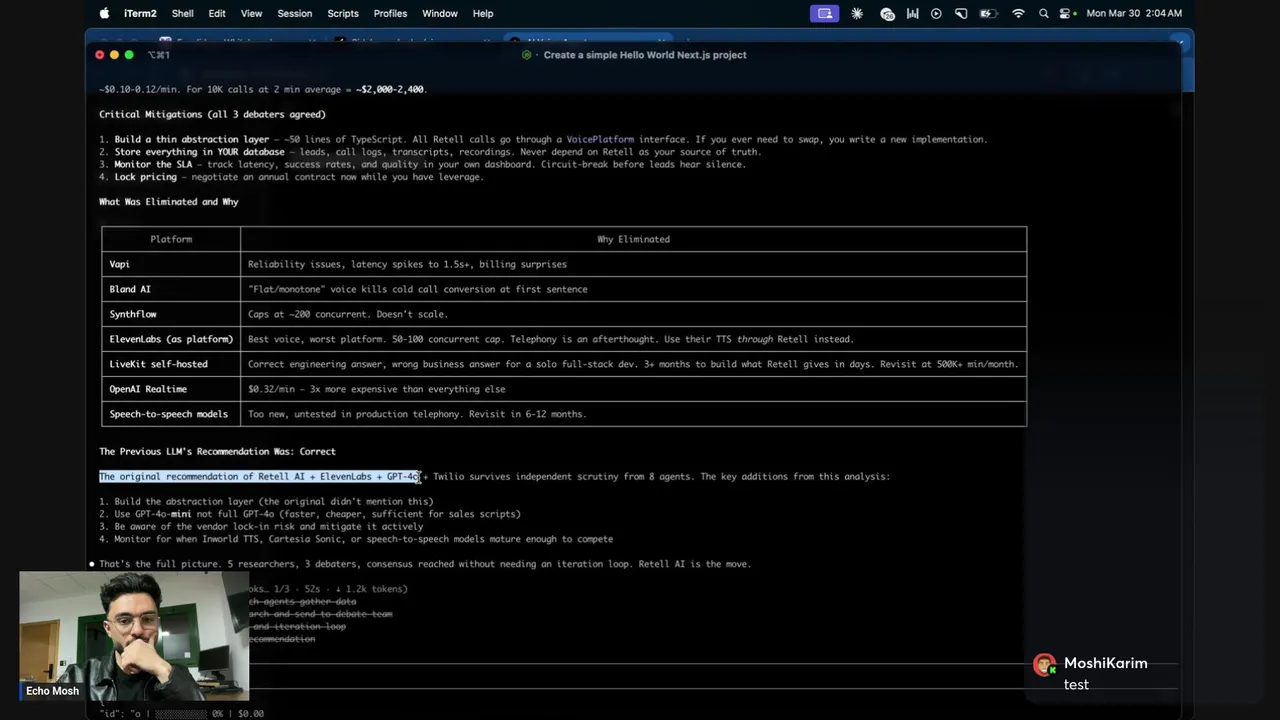Click the Vapi platform cell
The height and width of the screenshot is (720, 1280).
(x=171, y=264)
